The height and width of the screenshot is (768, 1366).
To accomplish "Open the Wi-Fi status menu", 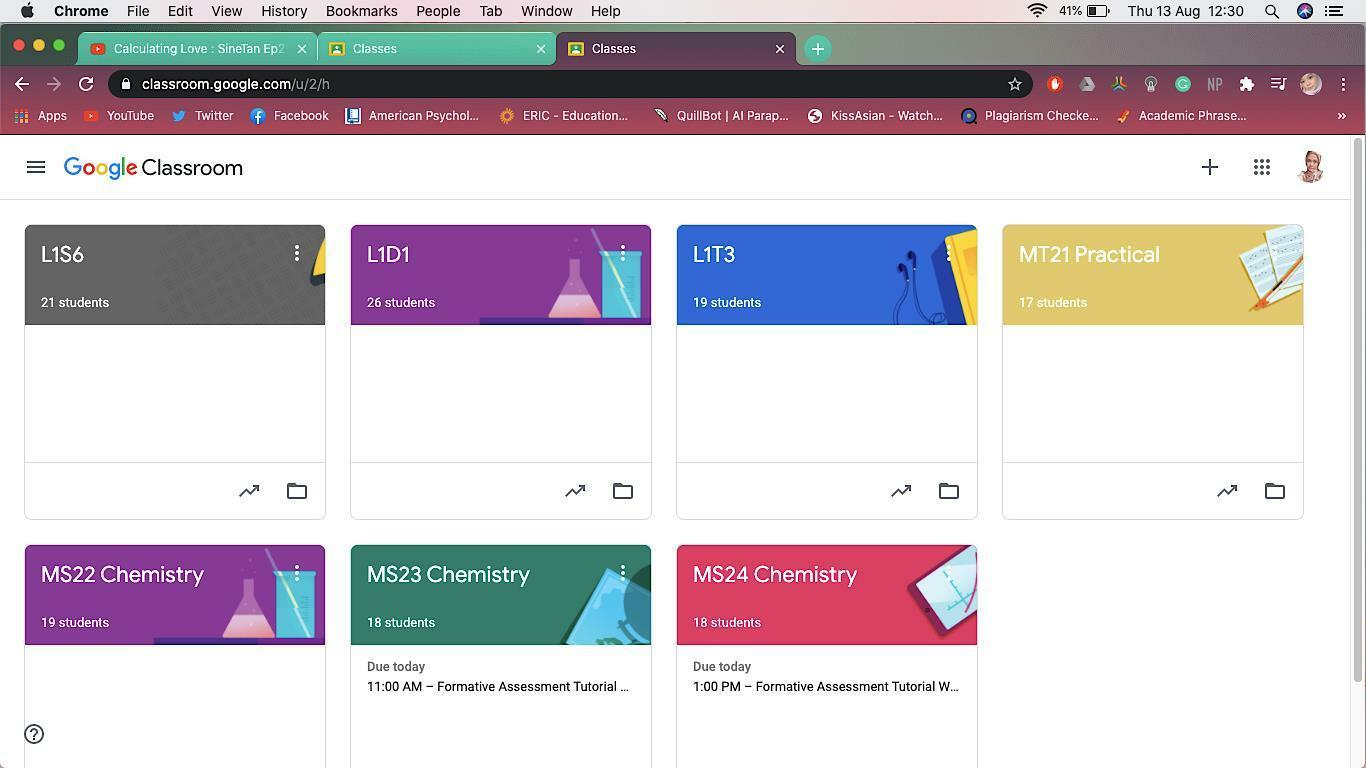I will (1038, 11).
